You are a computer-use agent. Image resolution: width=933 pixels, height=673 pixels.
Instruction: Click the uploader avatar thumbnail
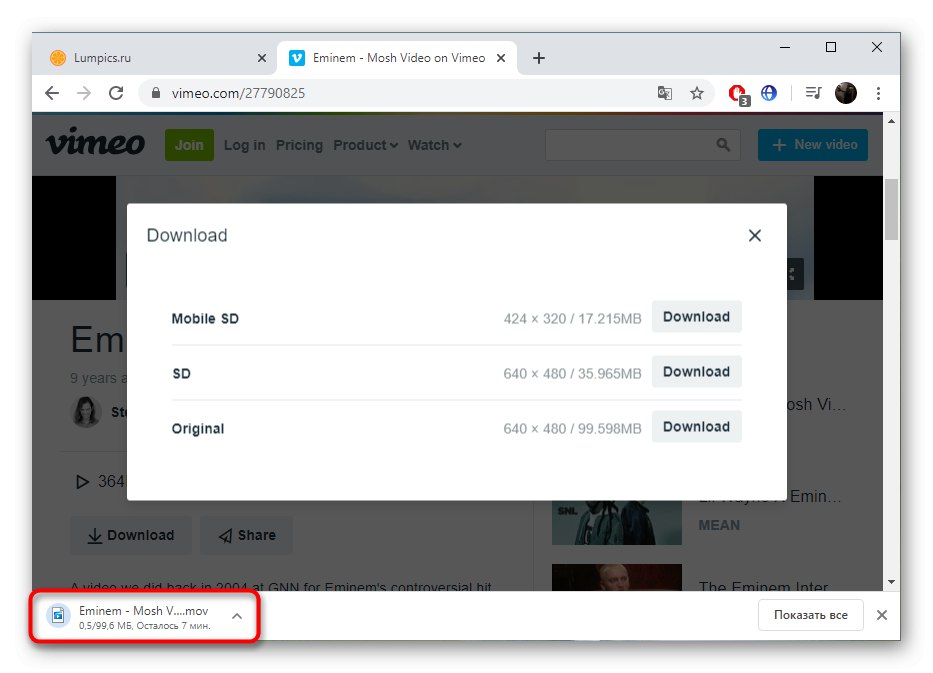[x=86, y=412]
